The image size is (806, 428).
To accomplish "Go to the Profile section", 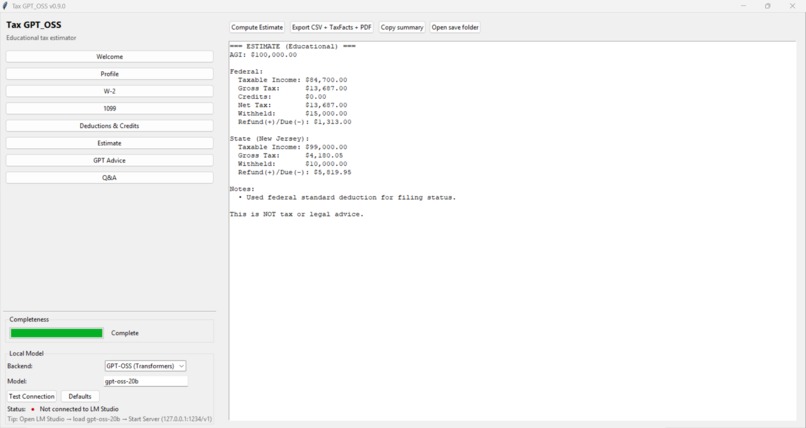I will coord(109,74).
